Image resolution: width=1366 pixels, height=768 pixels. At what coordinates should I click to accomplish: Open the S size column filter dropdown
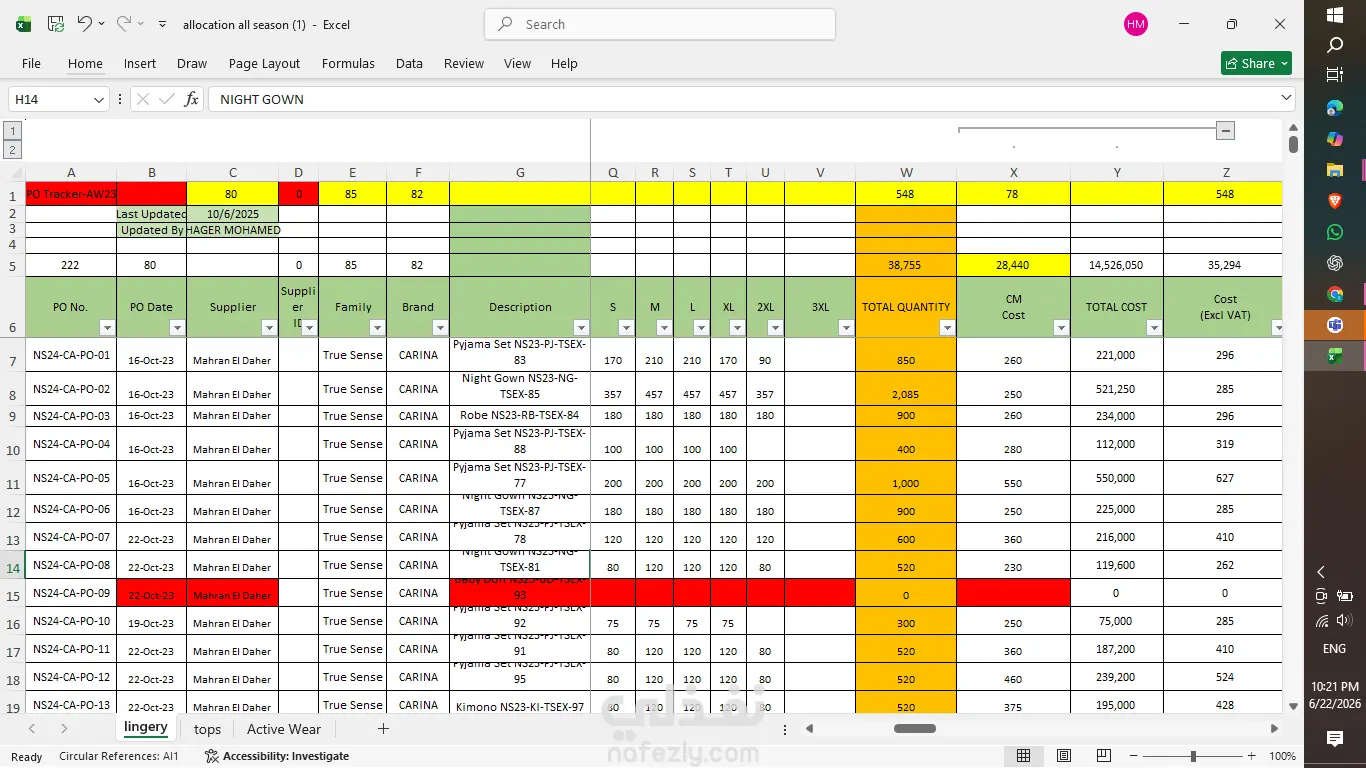(x=626, y=327)
